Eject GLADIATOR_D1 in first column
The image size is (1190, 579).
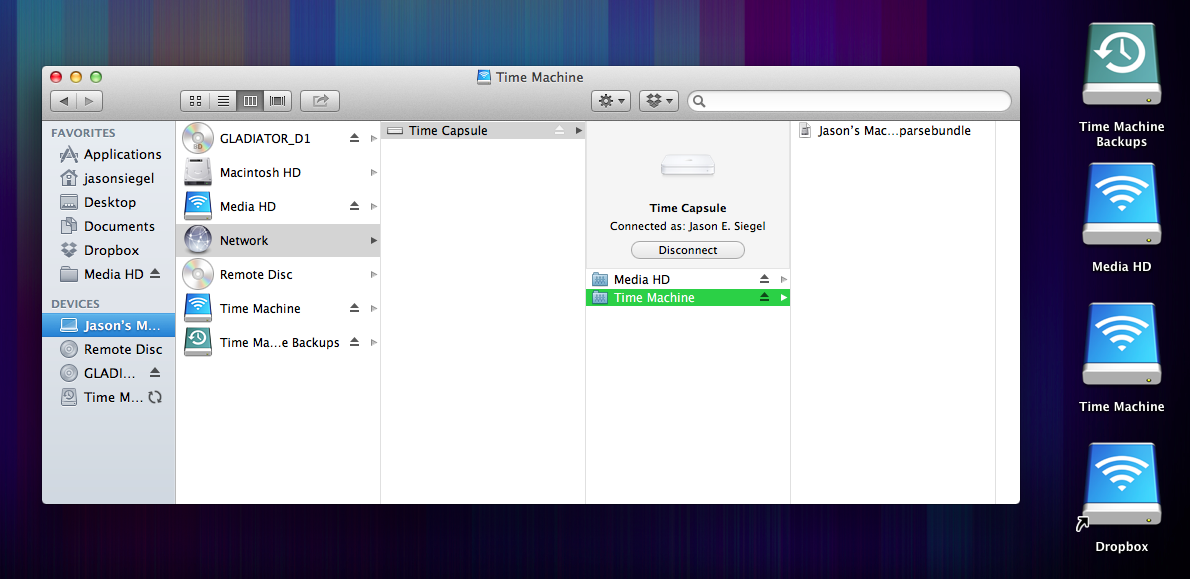(x=354, y=138)
